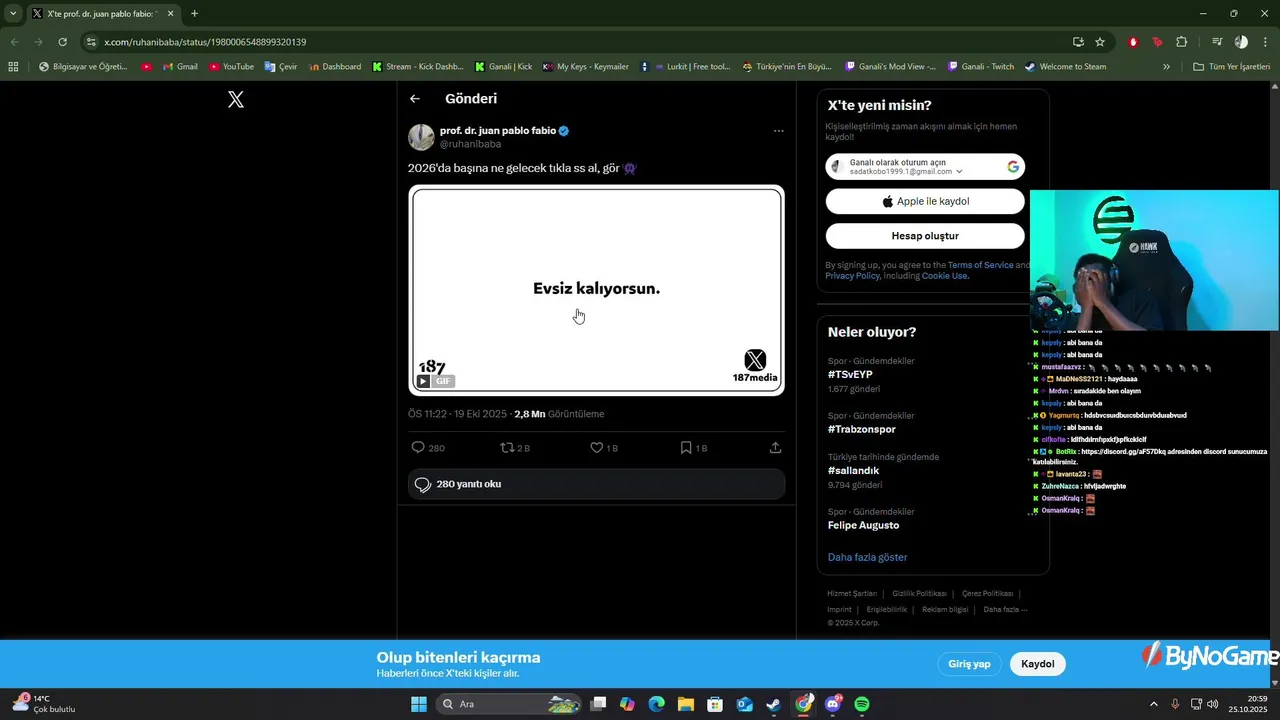Open the Tüm Yer İşaretleri folder
The width and height of the screenshot is (1280, 720).
[x=1231, y=67]
